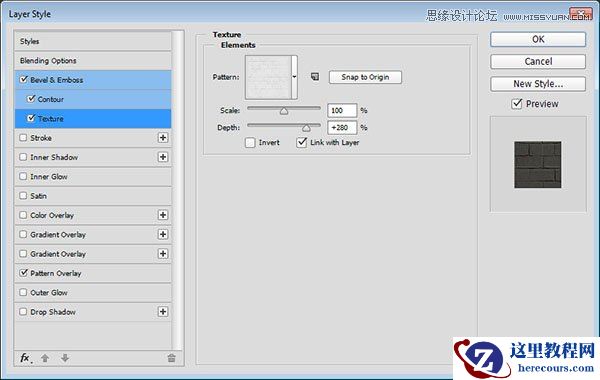Check the Invert texture checkbox
The height and width of the screenshot is (380, 600).
250,143
